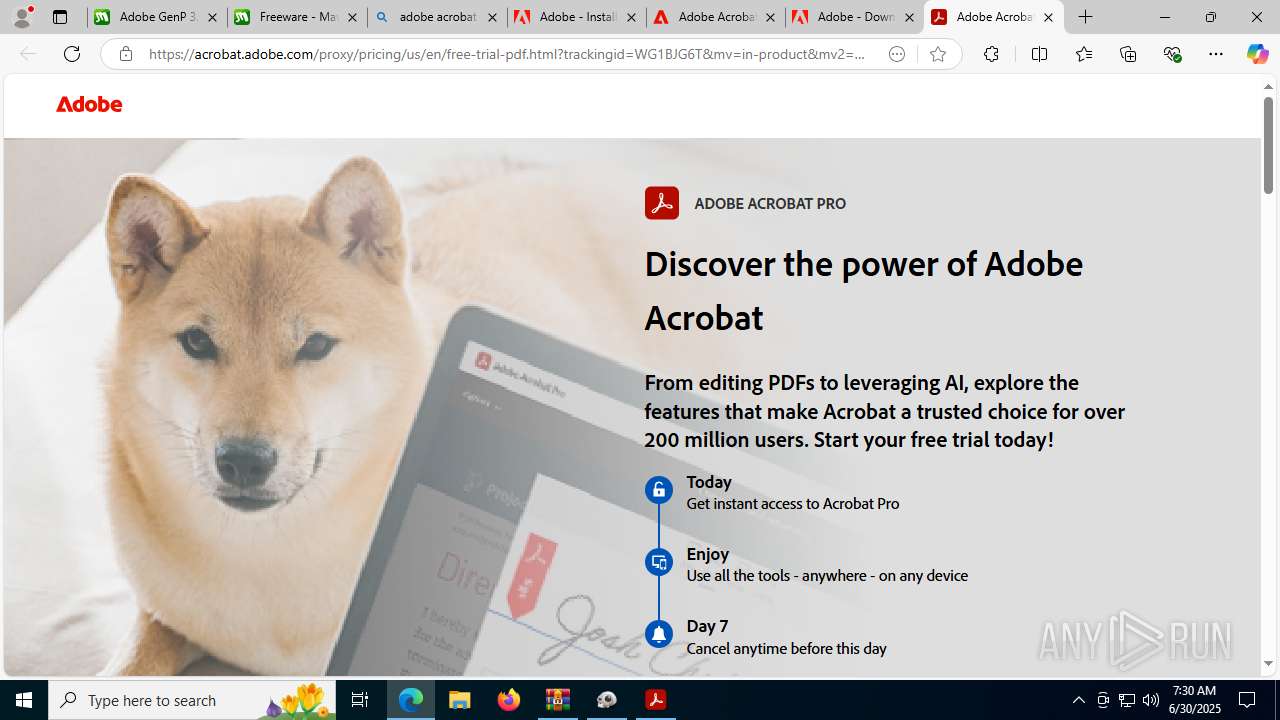Open the Copilot sidebar
Viewport: 1280px width, 720px height.
(x=1257, y=54)
